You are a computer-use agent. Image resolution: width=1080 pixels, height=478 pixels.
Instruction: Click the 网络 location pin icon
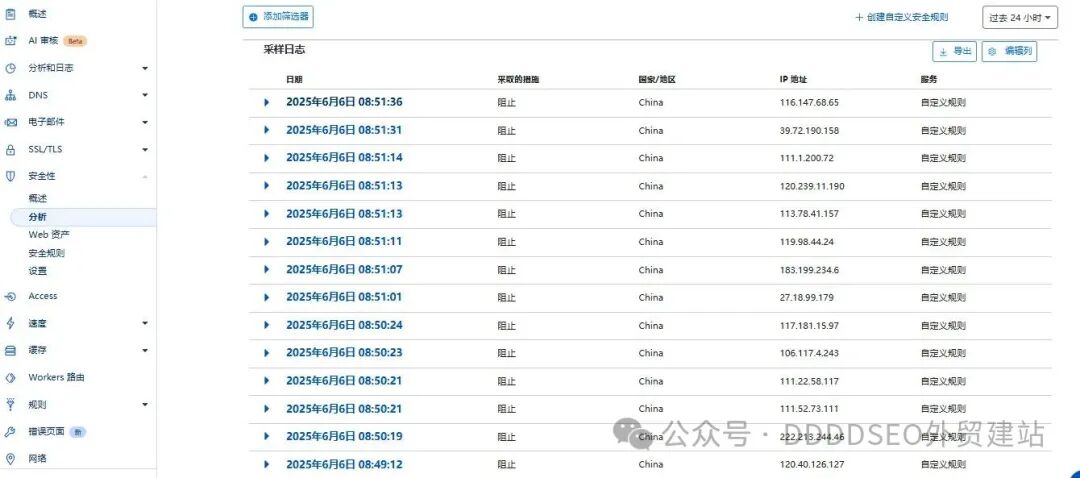click(11, 458)
